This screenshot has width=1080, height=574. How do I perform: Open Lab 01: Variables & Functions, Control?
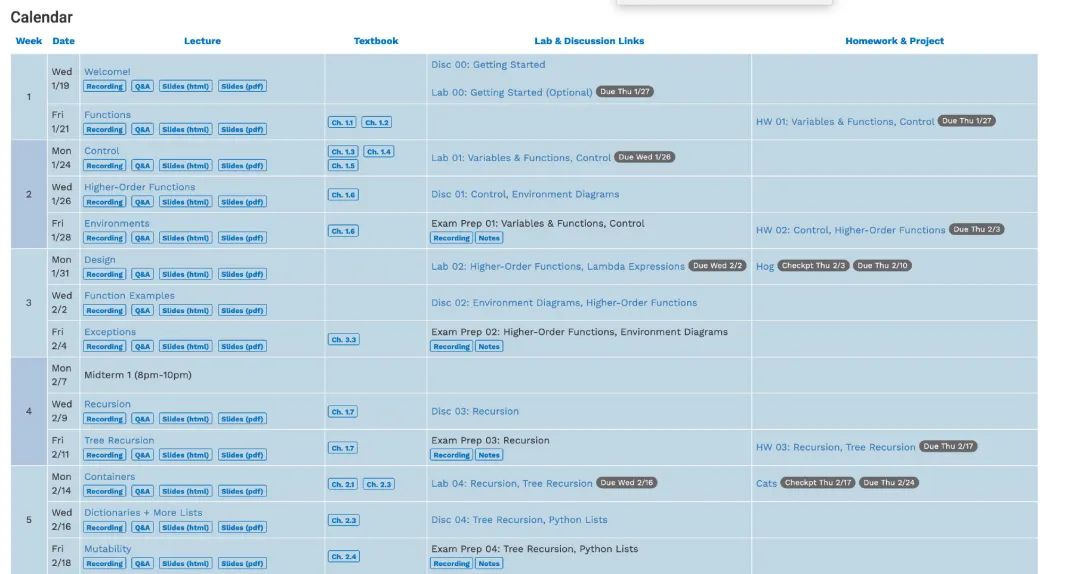[521, 158]
